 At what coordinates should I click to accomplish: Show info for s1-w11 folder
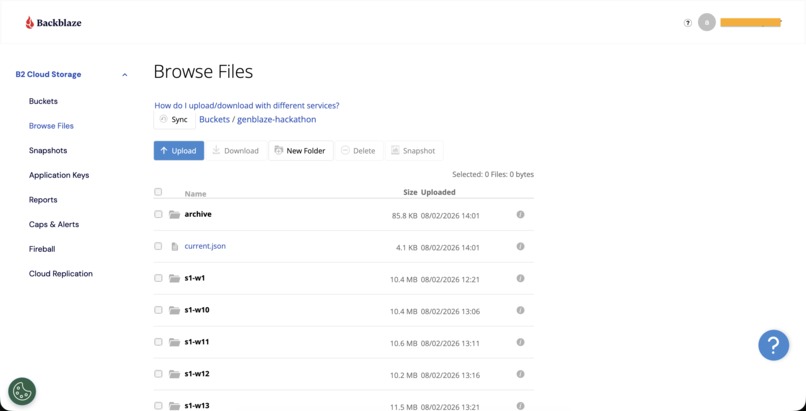[520, 342]
